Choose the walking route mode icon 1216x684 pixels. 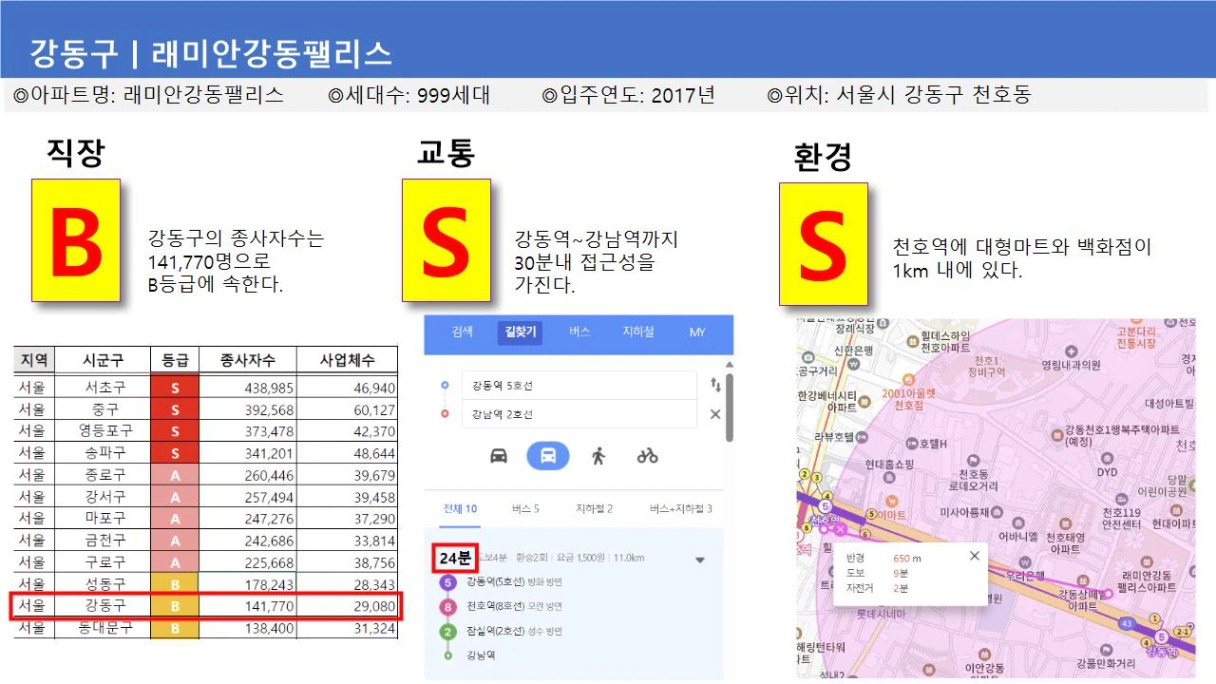(598, 456)
